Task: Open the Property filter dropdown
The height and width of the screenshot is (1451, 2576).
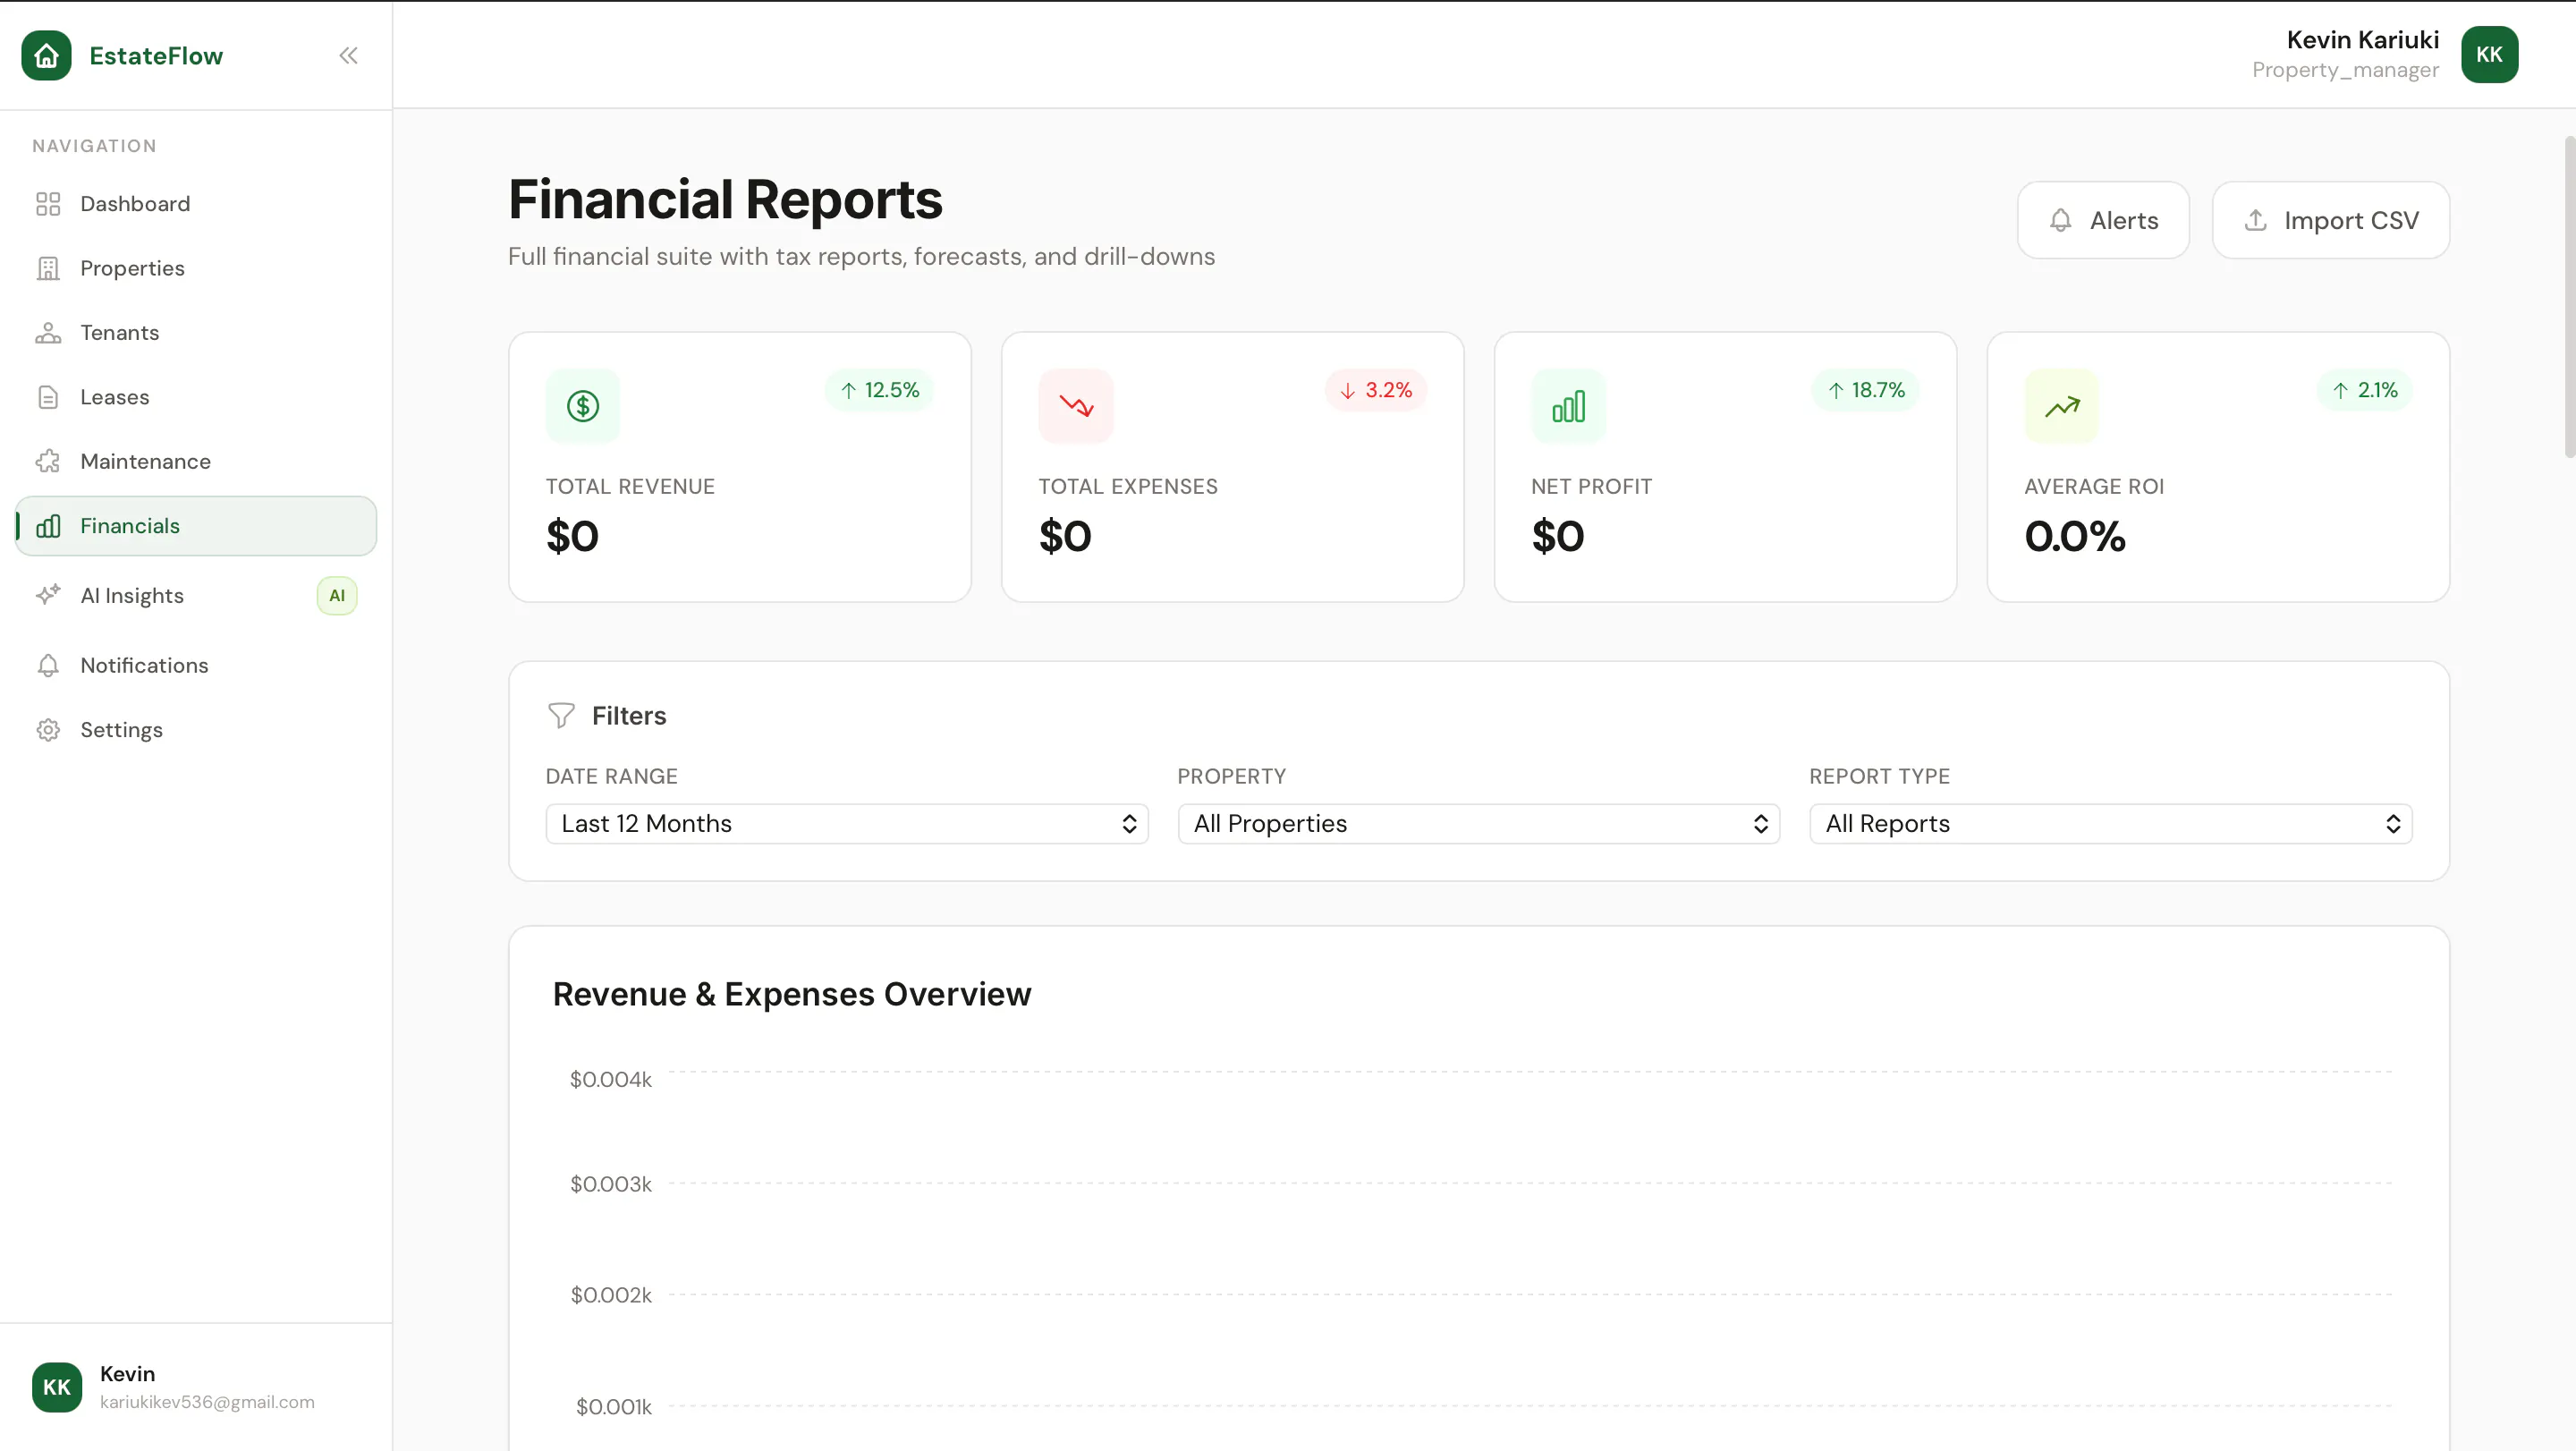Action: [1479, 824]
